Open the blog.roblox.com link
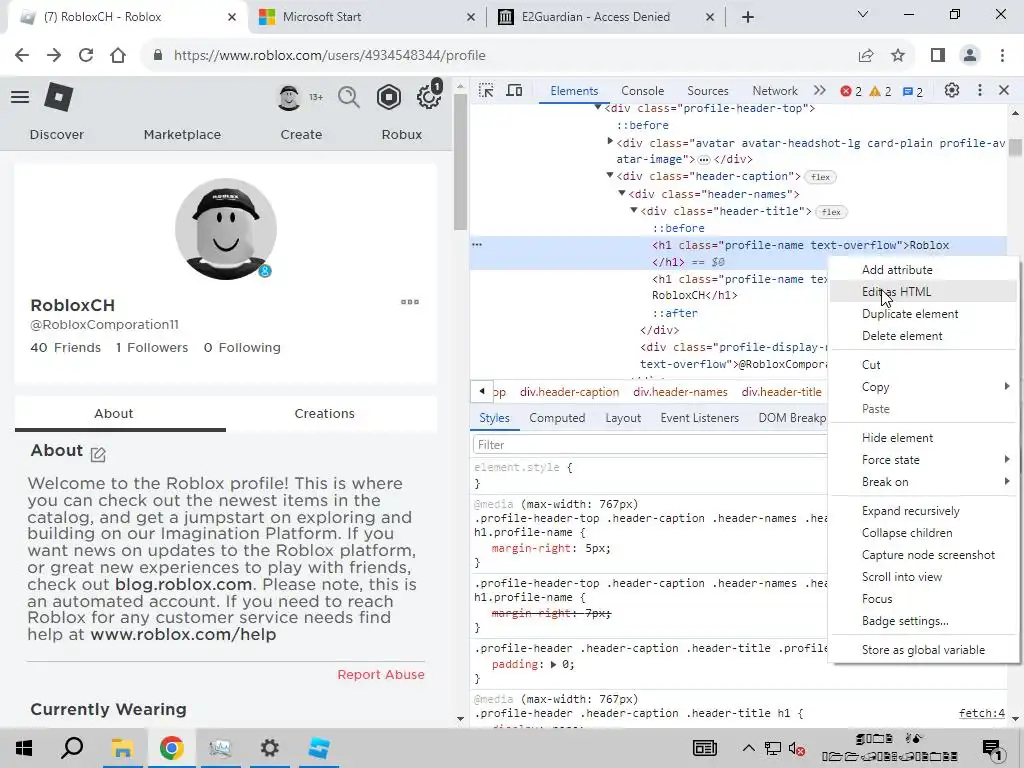 click(x=184, y=584)
